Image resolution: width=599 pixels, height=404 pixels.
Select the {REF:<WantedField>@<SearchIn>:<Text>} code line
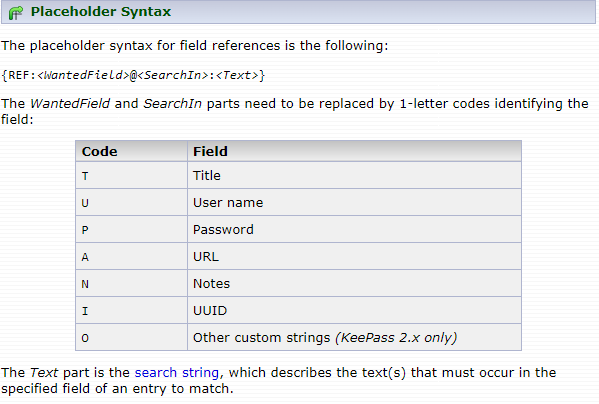[x=133, y=75]
